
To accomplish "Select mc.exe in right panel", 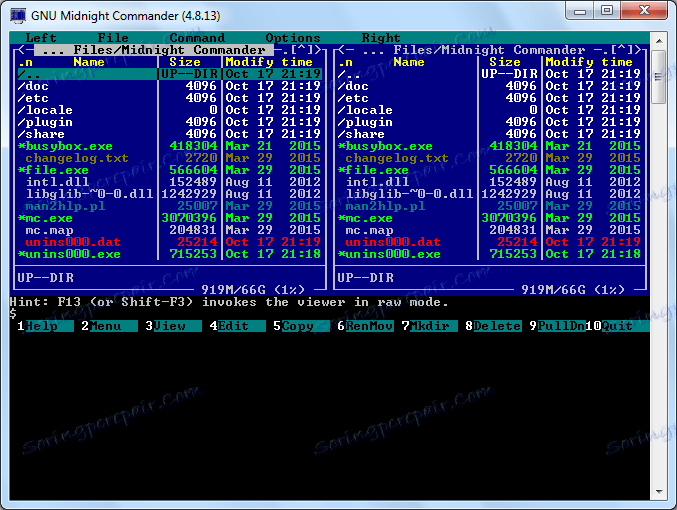I will 490,218.
